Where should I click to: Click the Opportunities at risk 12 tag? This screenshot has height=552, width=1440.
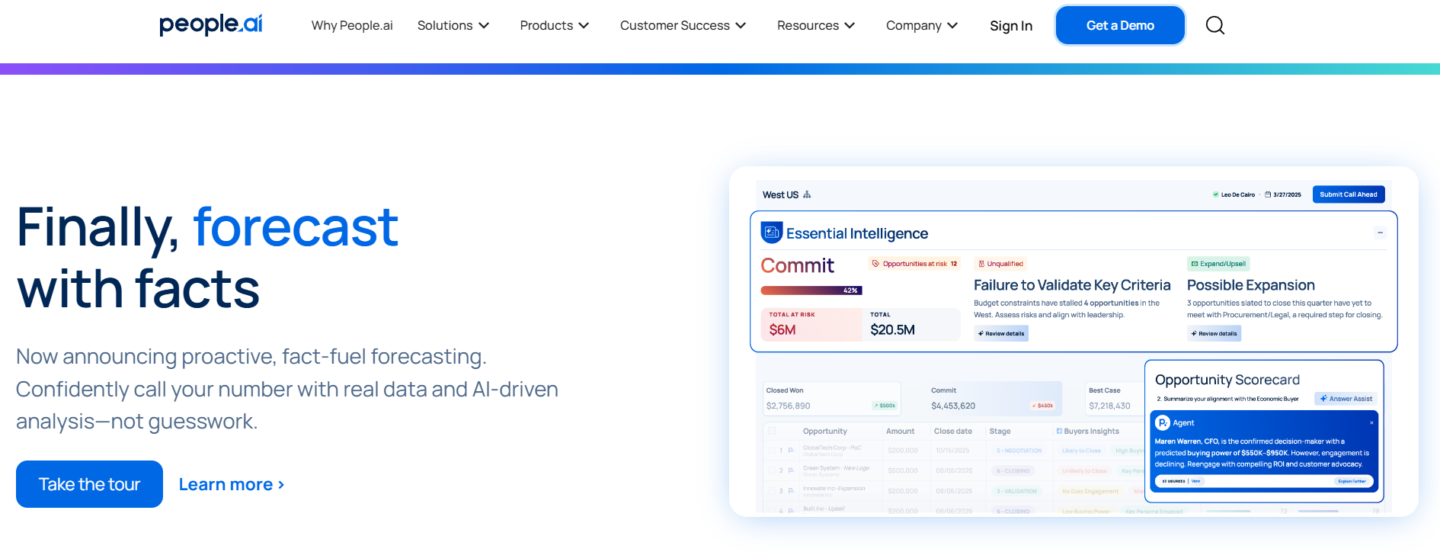(x=914, y=264)
